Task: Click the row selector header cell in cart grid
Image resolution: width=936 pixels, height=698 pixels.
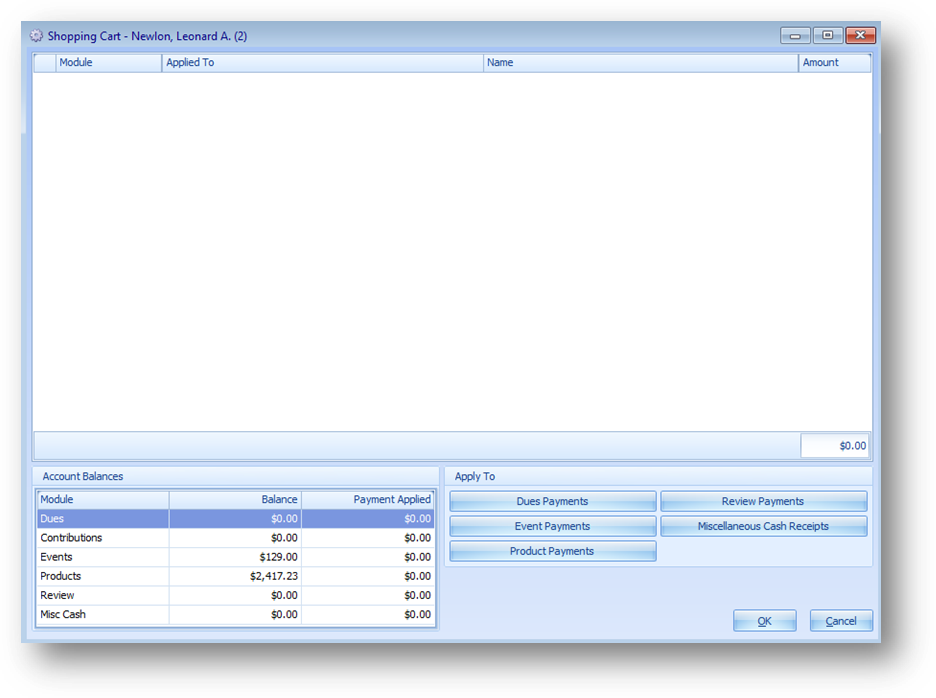Action: 45,63
